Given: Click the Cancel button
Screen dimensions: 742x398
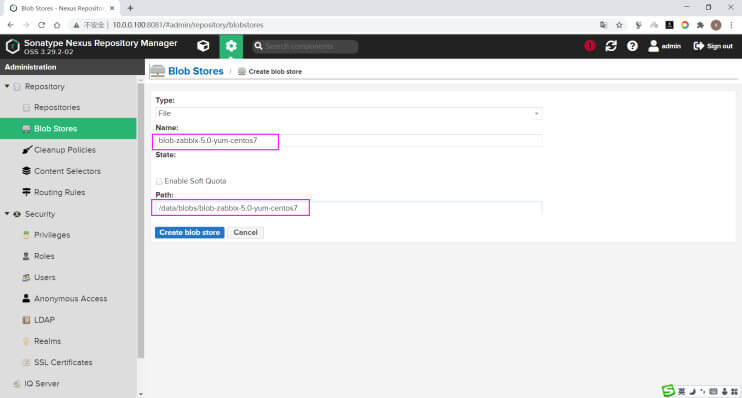Looking at the screenshot, I should [246, 232].
